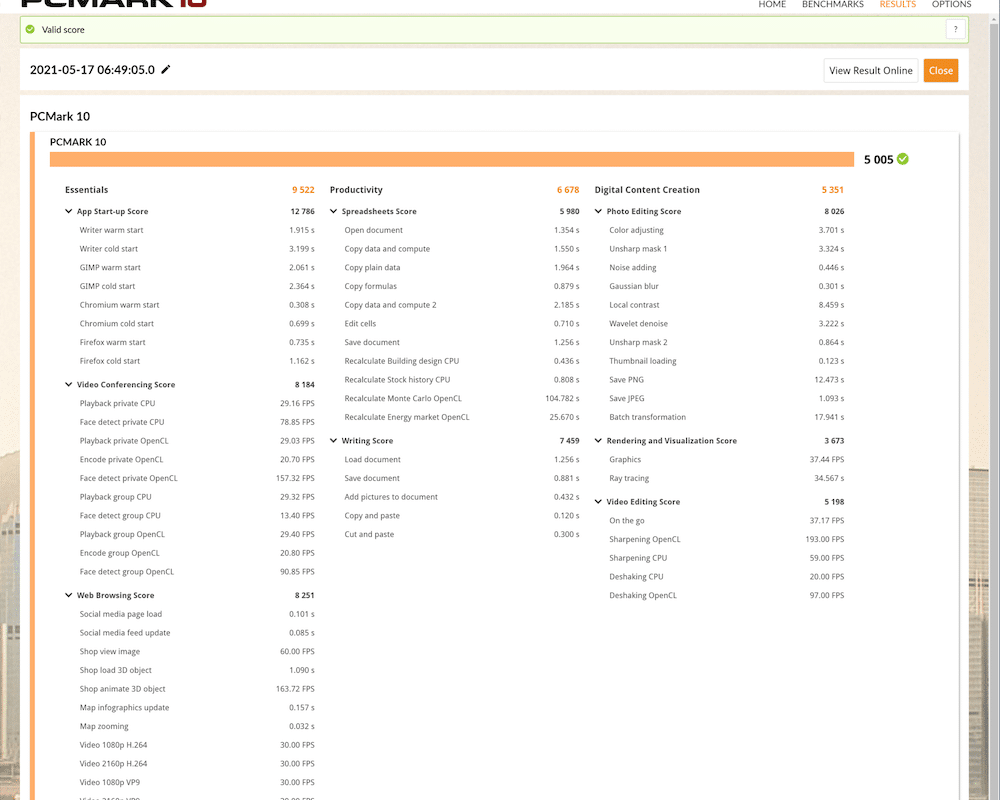Click Copy data and compute 2 row

point(462,305)
